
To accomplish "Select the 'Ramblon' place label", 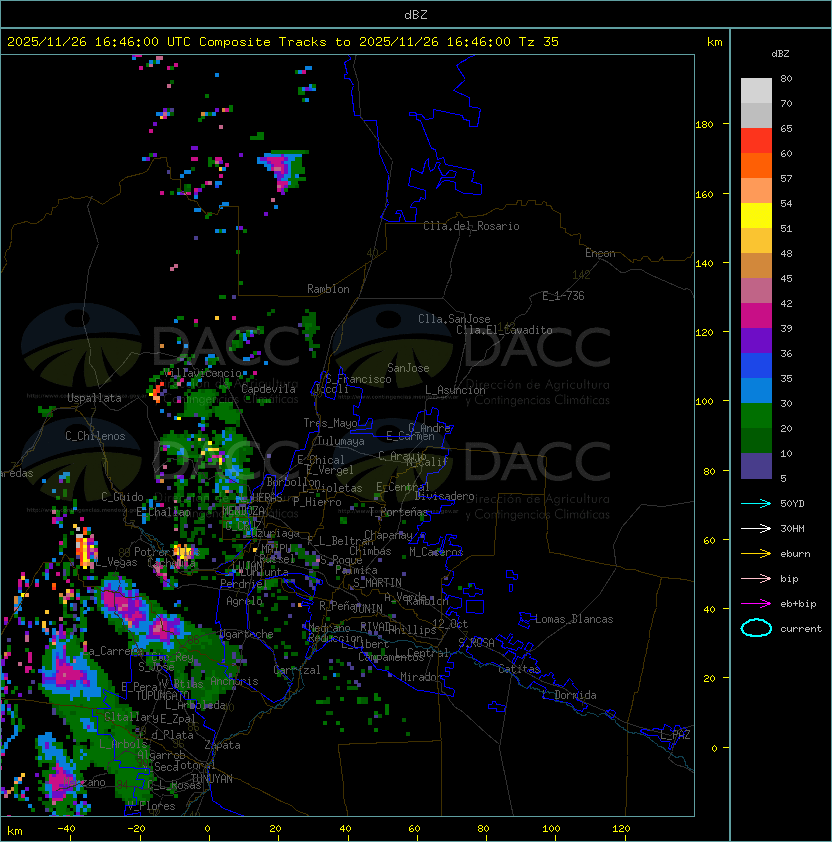I will click(328, 289).
